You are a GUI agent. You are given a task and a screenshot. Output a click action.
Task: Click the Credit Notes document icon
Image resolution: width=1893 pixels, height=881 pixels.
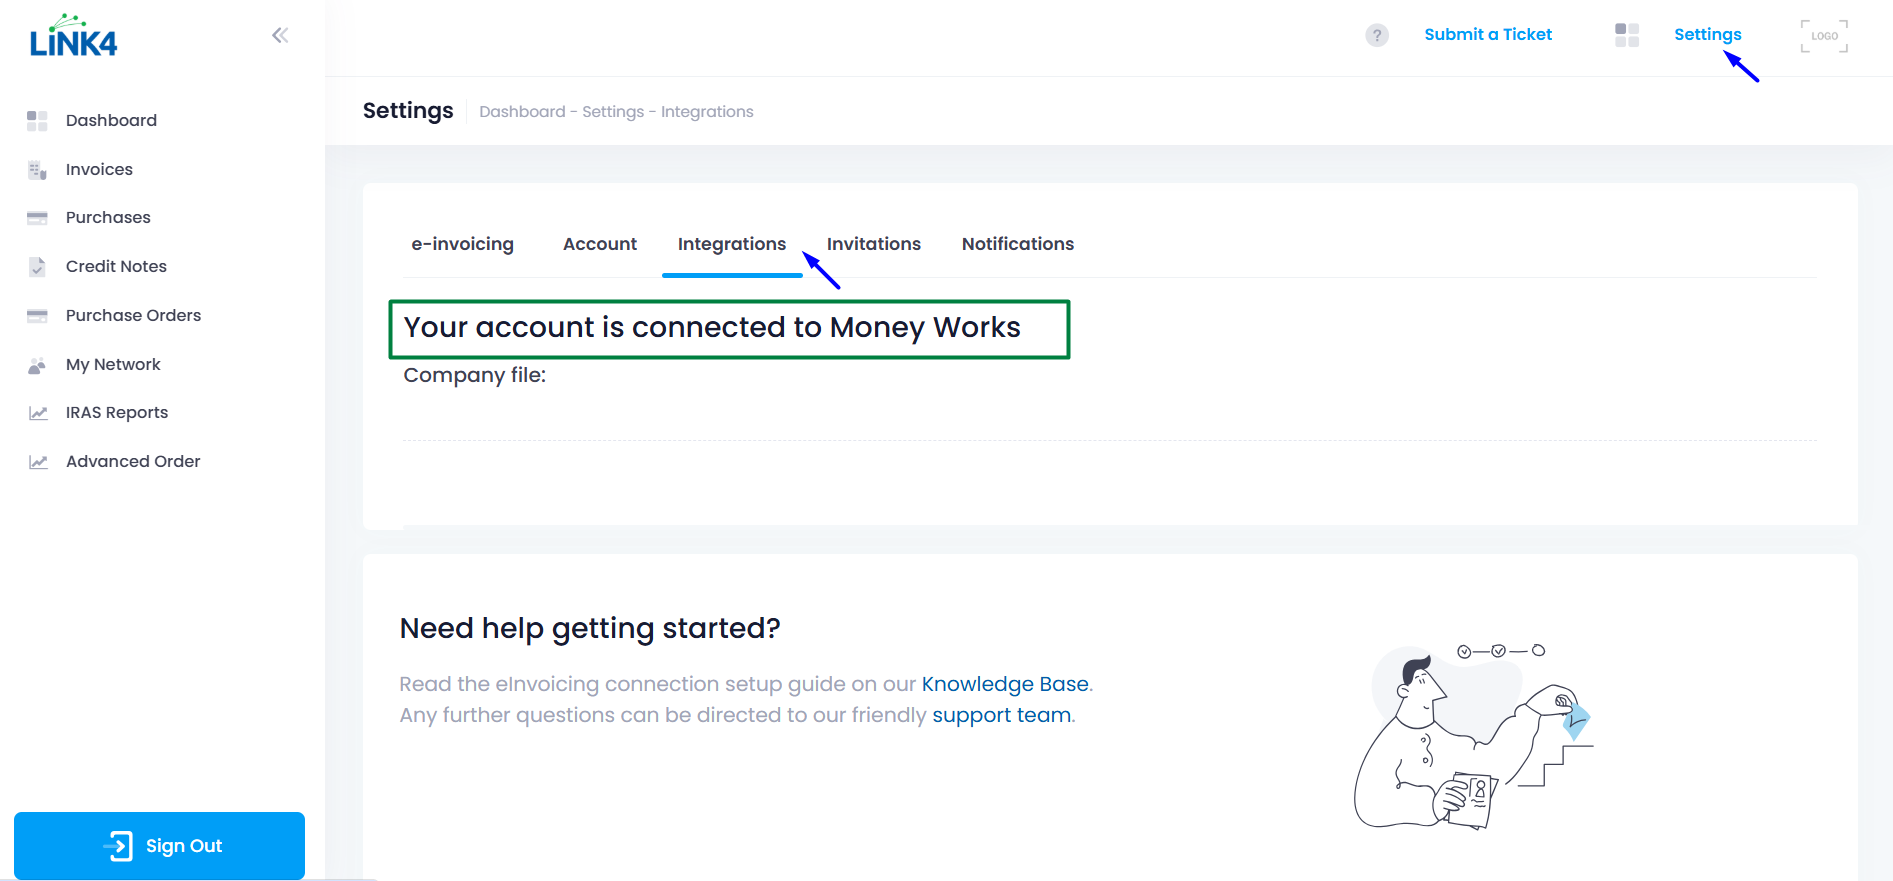[x=37, y=267]
